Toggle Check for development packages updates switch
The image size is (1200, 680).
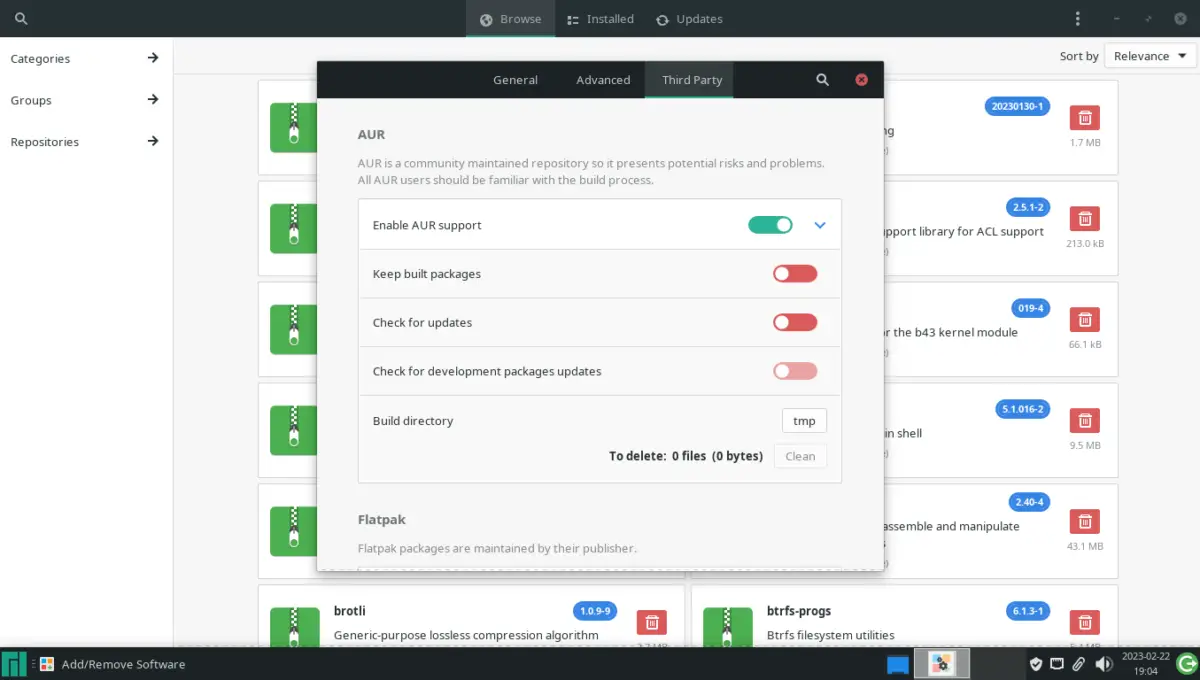pos(795,371)
